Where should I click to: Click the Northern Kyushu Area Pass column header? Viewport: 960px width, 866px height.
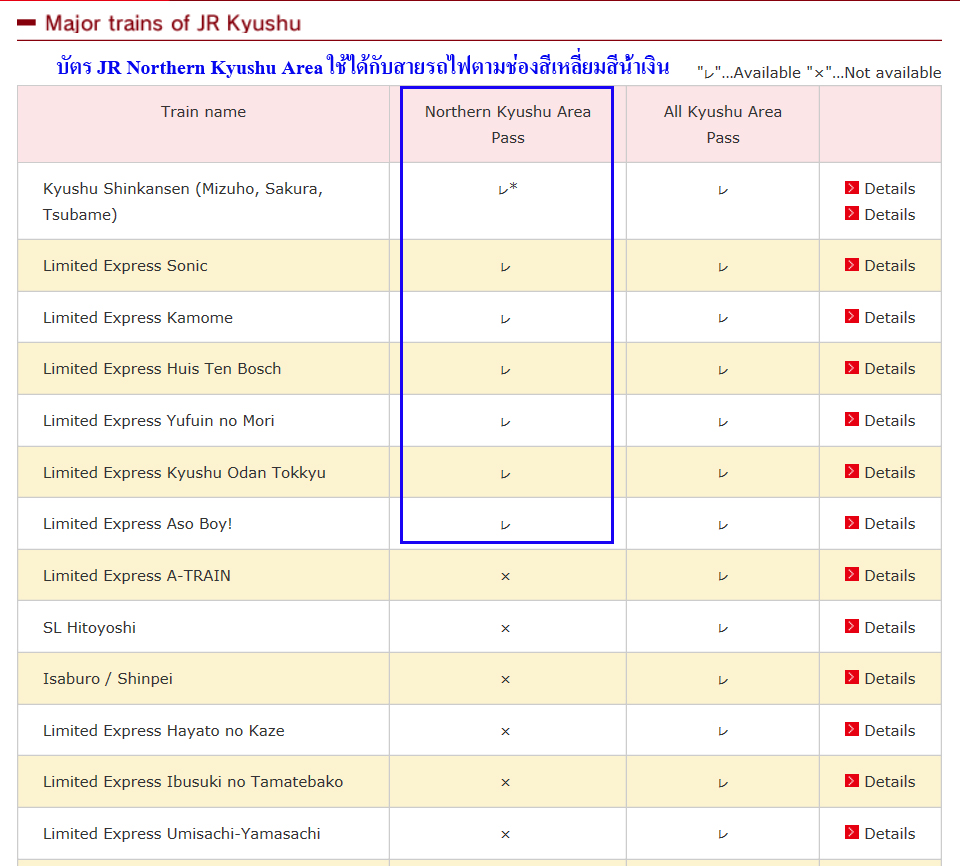click(507, 125)
